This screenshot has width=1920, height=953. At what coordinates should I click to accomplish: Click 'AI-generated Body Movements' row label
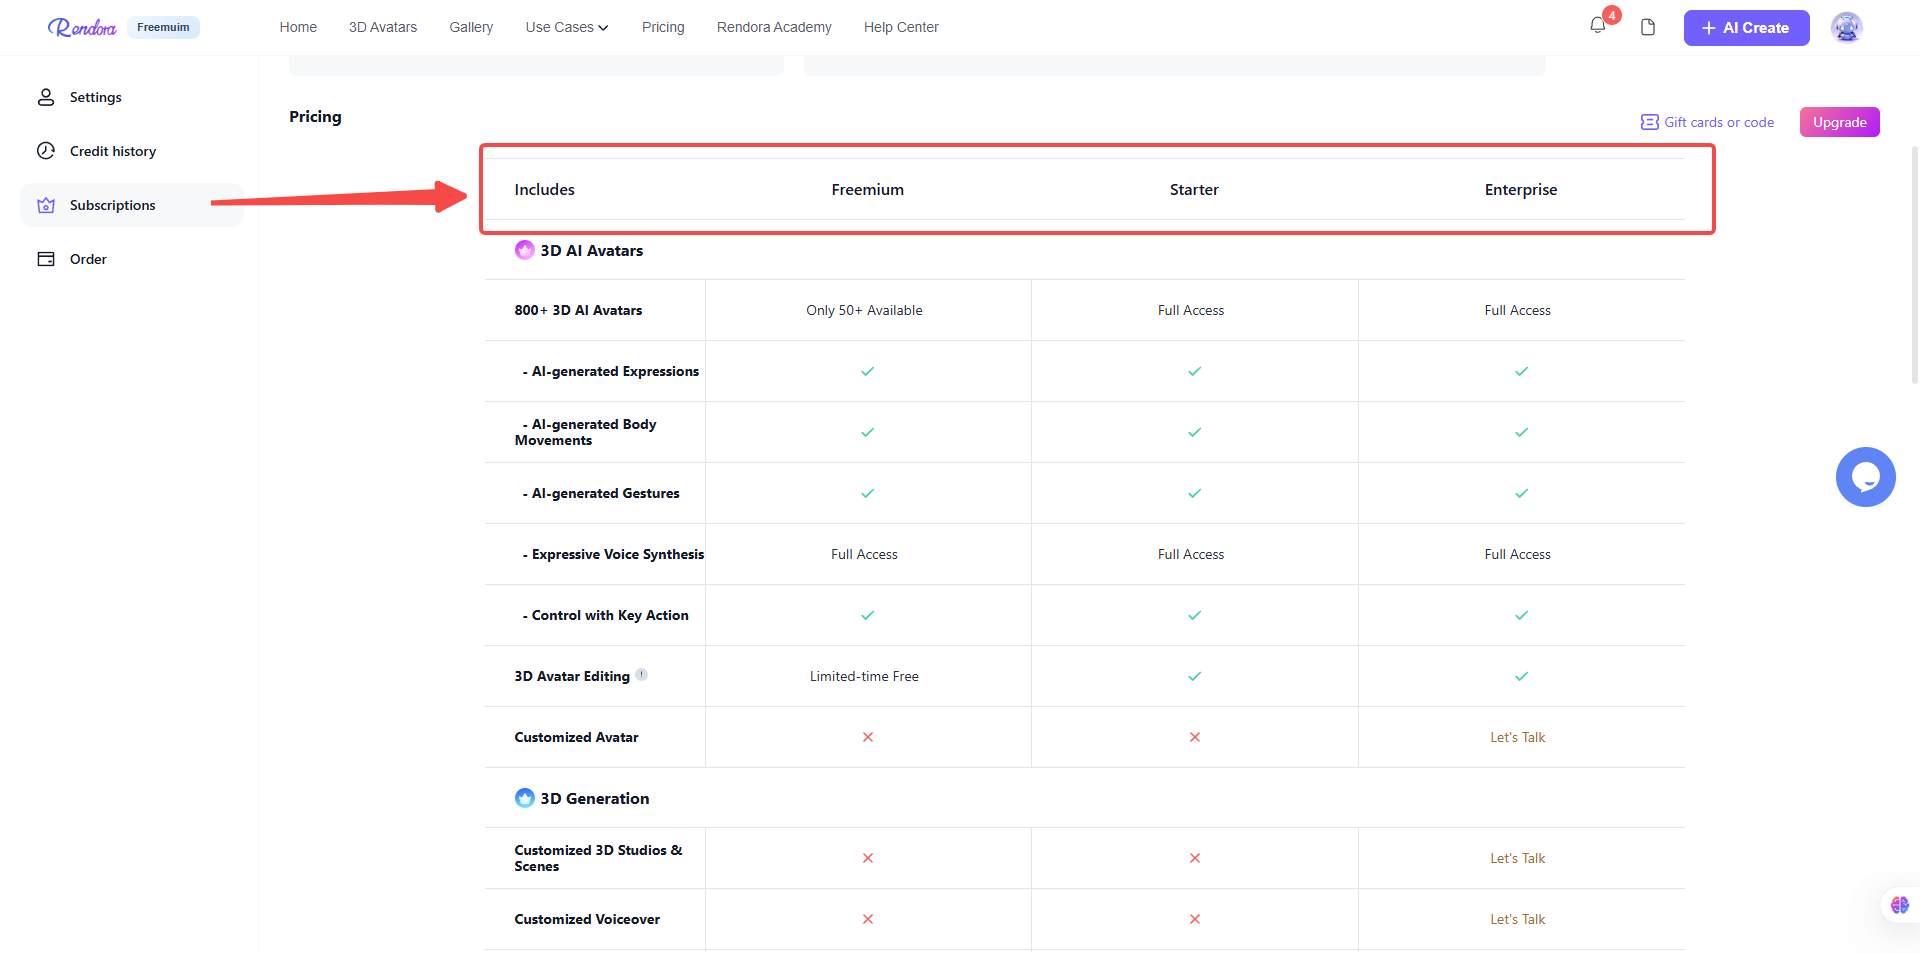pyautogui.click(x=586, y=432)
